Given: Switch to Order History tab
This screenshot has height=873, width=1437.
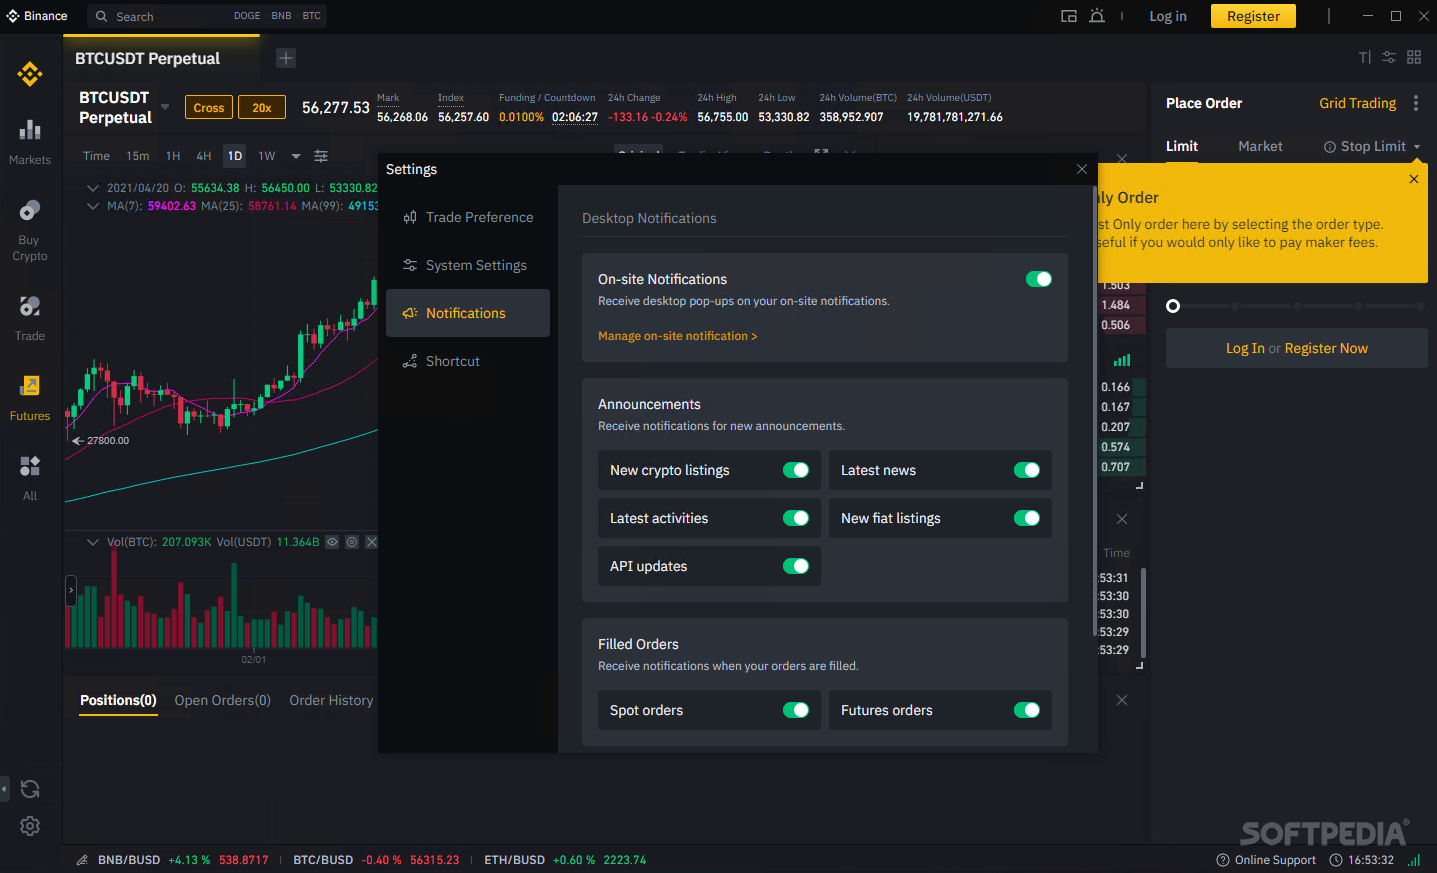Looking at the screenshot, I should point(331,700).
